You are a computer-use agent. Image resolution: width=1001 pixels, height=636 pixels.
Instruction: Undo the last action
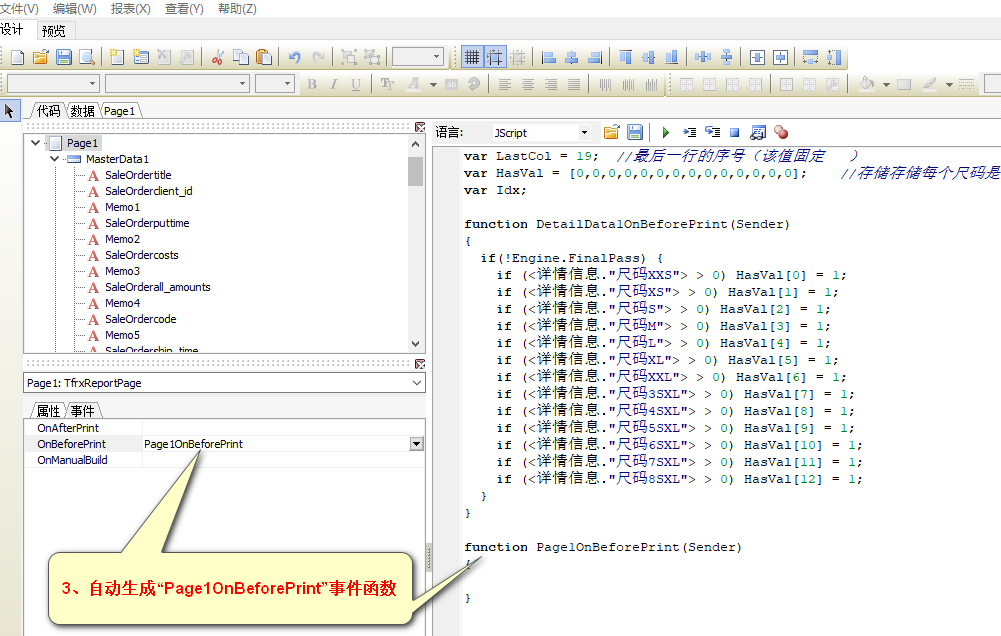coord(294,57)
